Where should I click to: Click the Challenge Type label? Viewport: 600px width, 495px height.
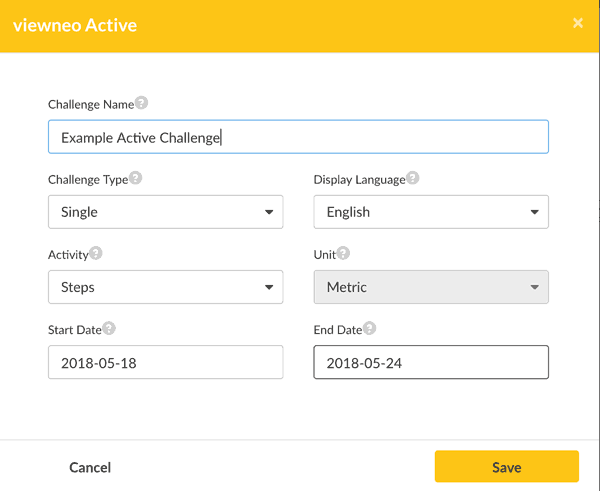88,180
